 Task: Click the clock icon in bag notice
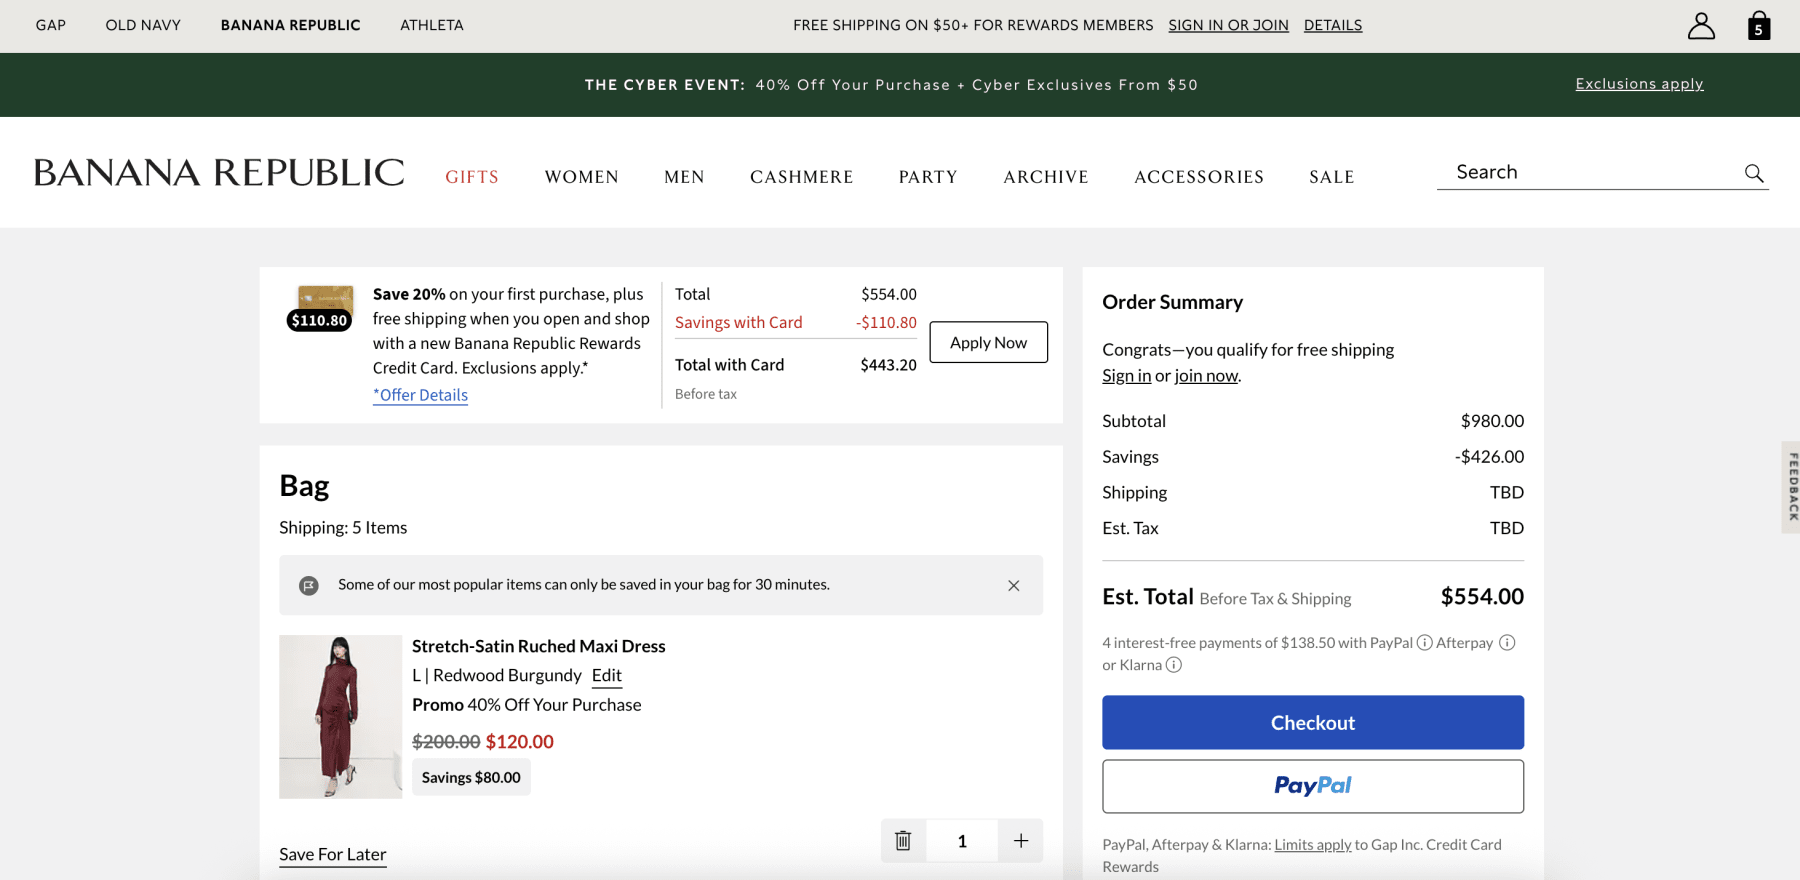pos(309,585)
